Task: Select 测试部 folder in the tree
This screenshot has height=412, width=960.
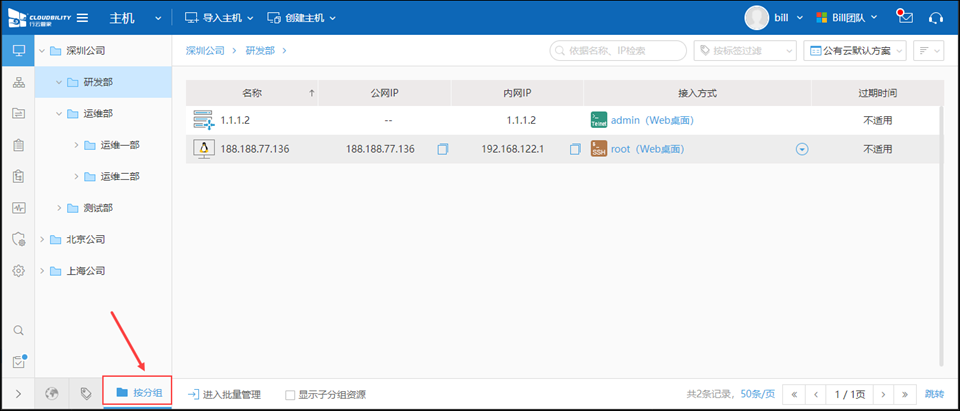Action: 98,208
